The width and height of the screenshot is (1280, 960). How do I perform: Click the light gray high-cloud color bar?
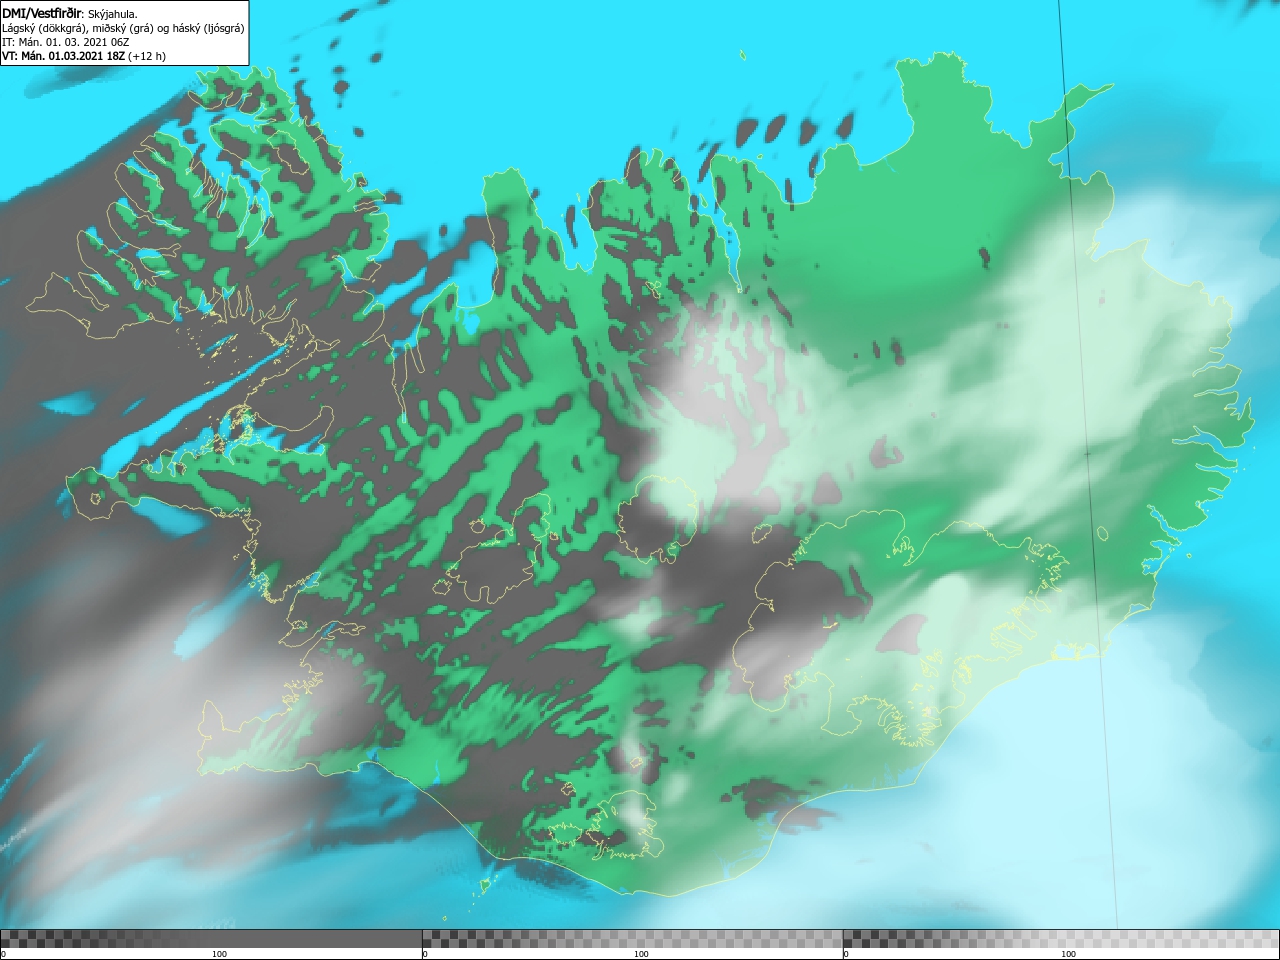coord(1061,939)
